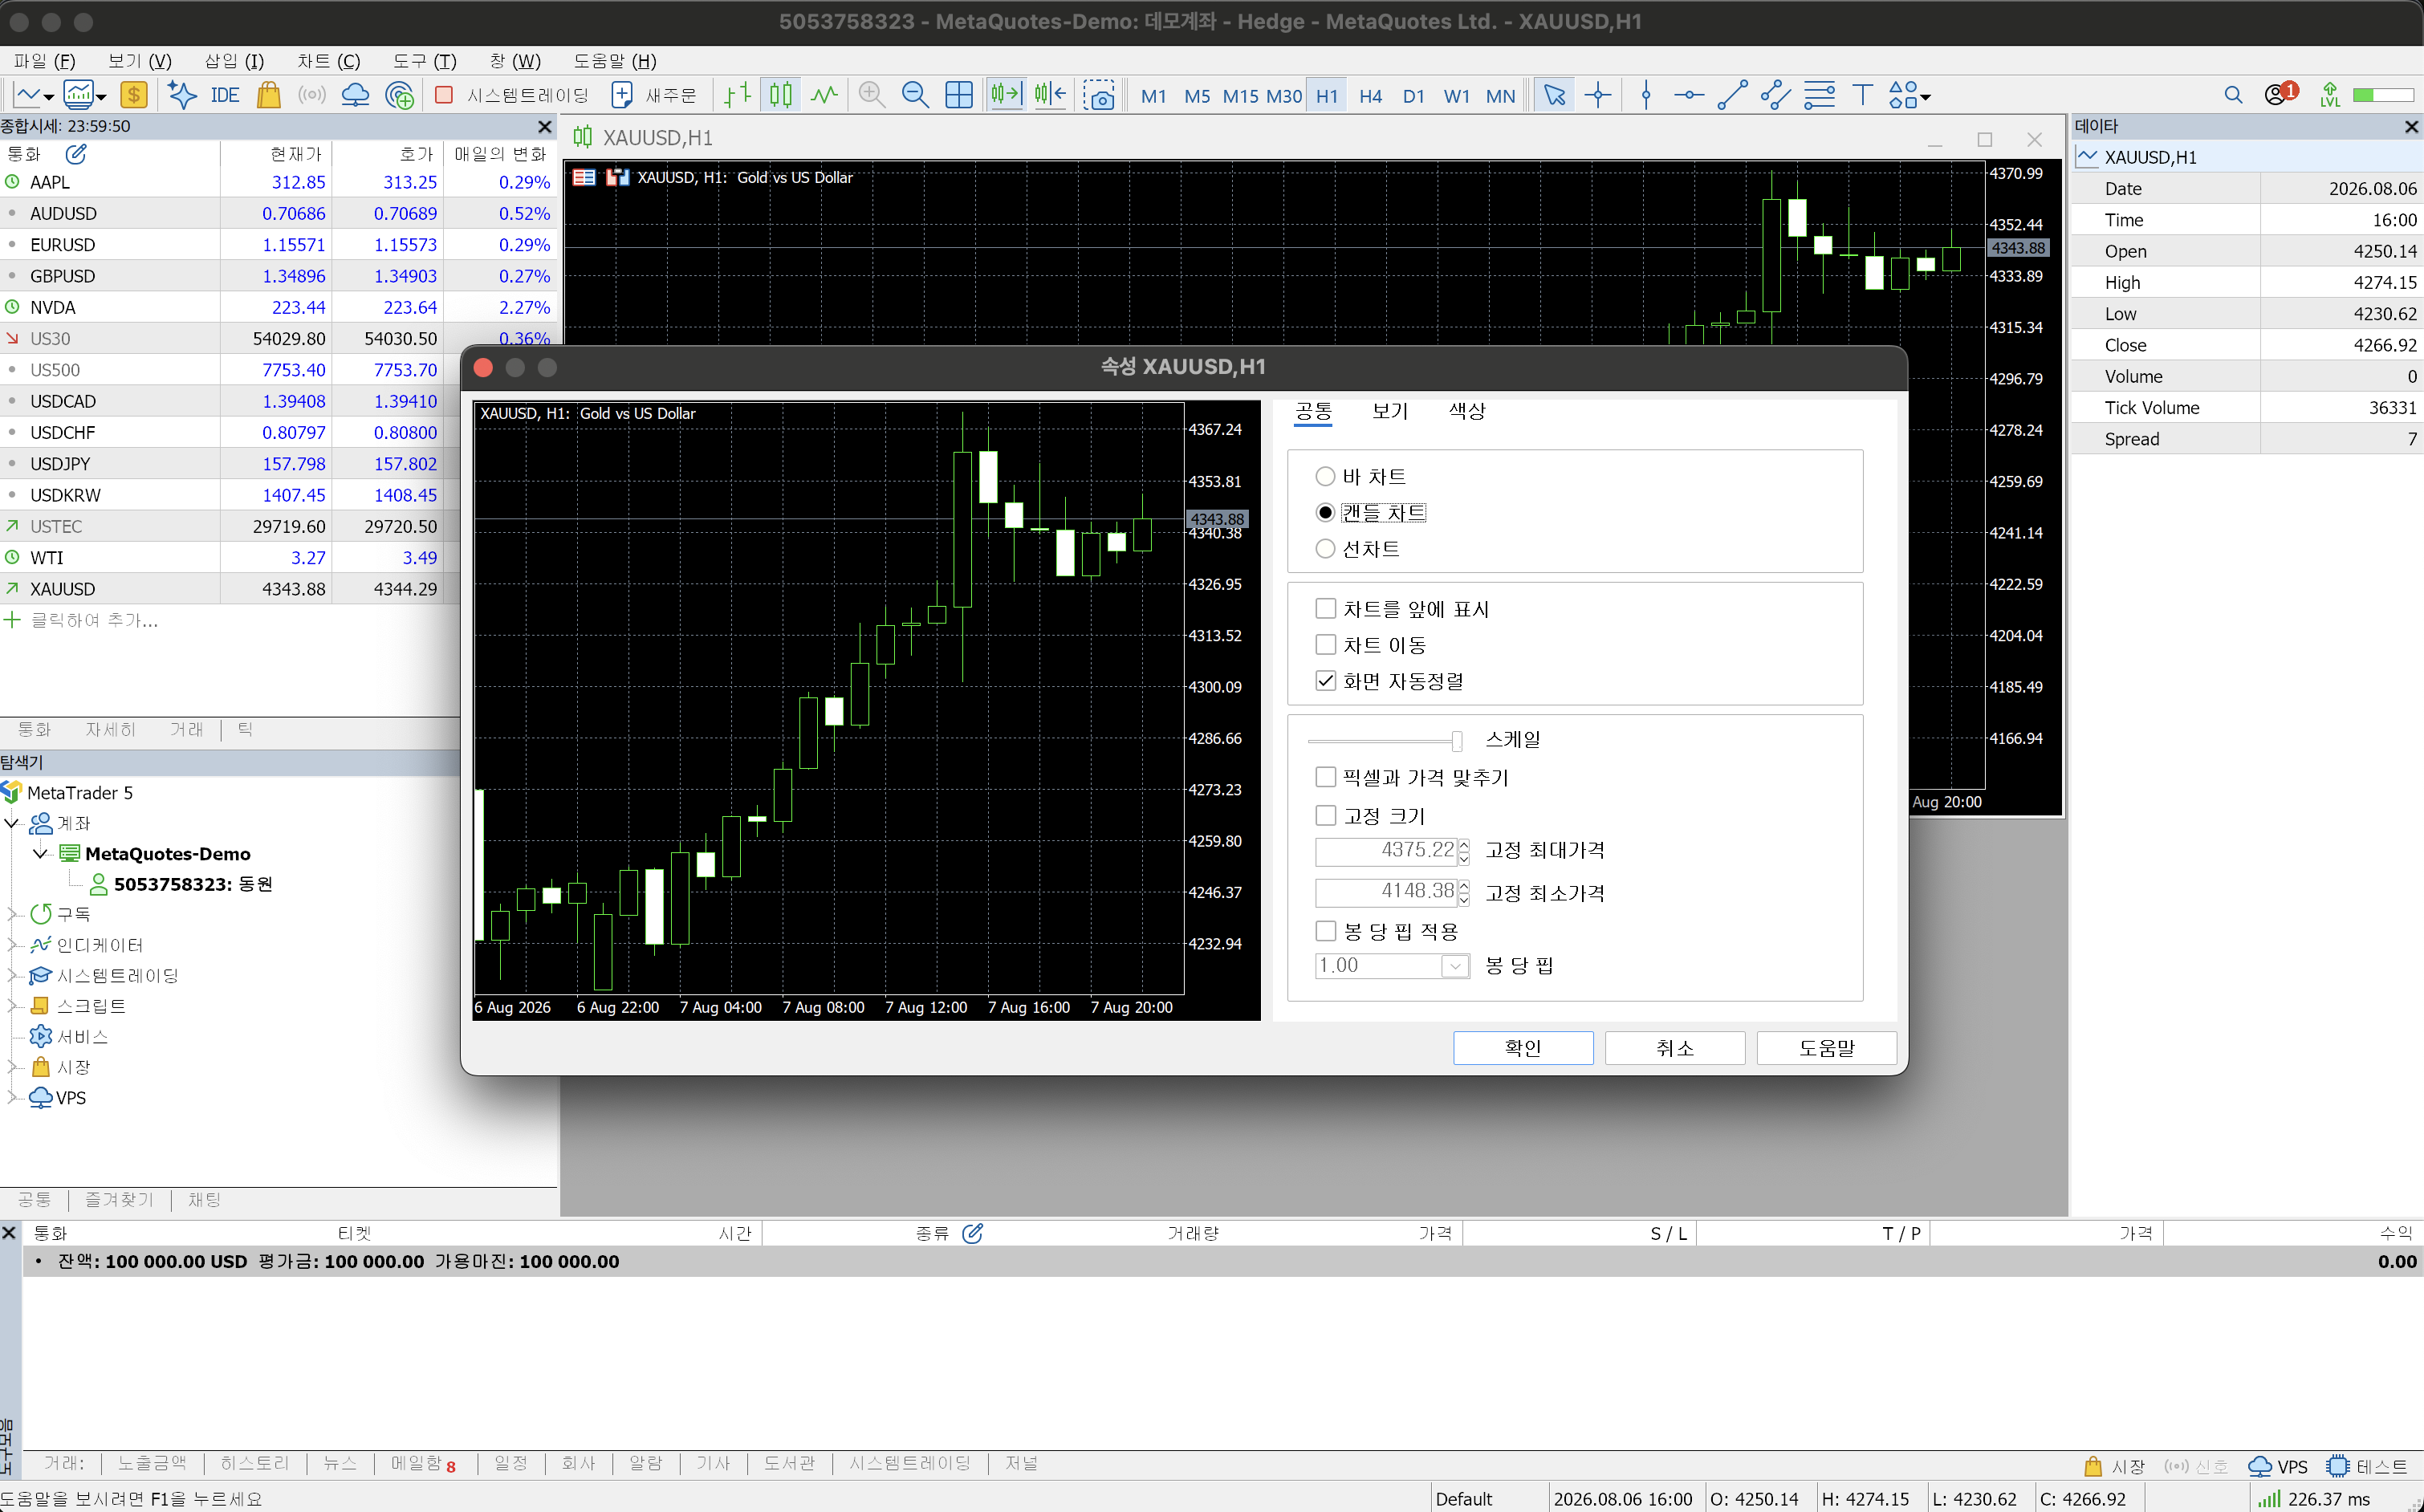The height and width of the screenshot is (1512, 2424).
Task: Open the indicators list dropdown arrow
Action: (x=101, y=96)
